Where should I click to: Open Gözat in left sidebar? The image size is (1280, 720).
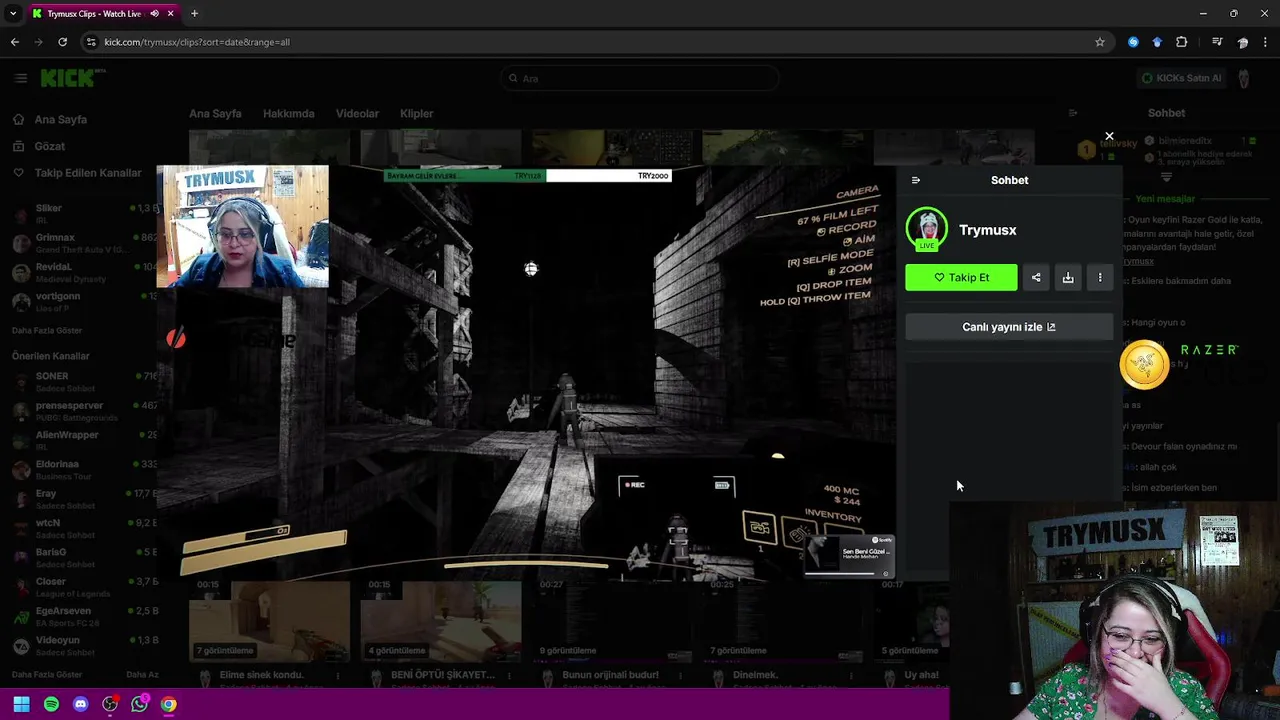click(49, 146)
